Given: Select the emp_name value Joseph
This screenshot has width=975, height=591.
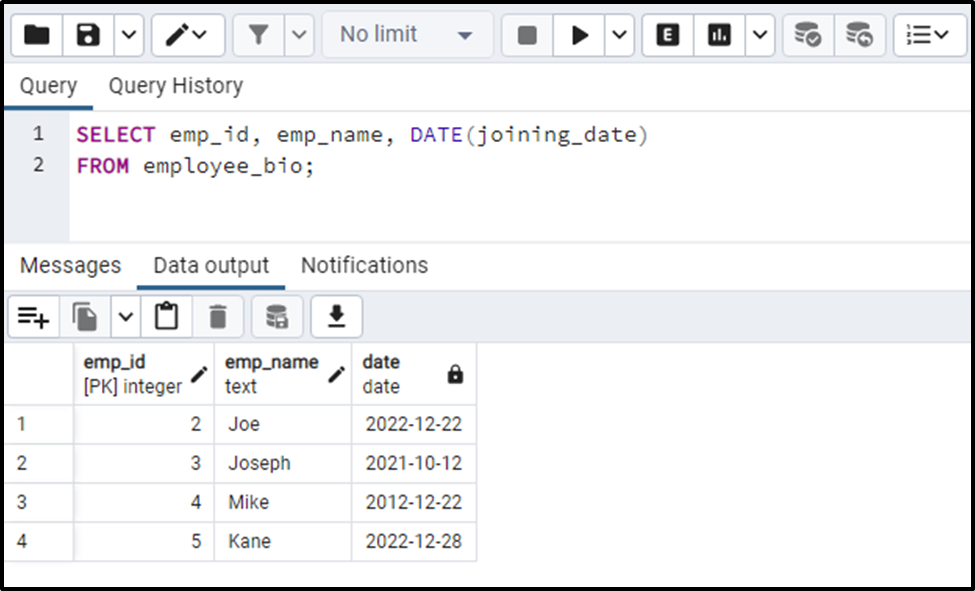Looking at the screenshot, I should coord(260,464).
